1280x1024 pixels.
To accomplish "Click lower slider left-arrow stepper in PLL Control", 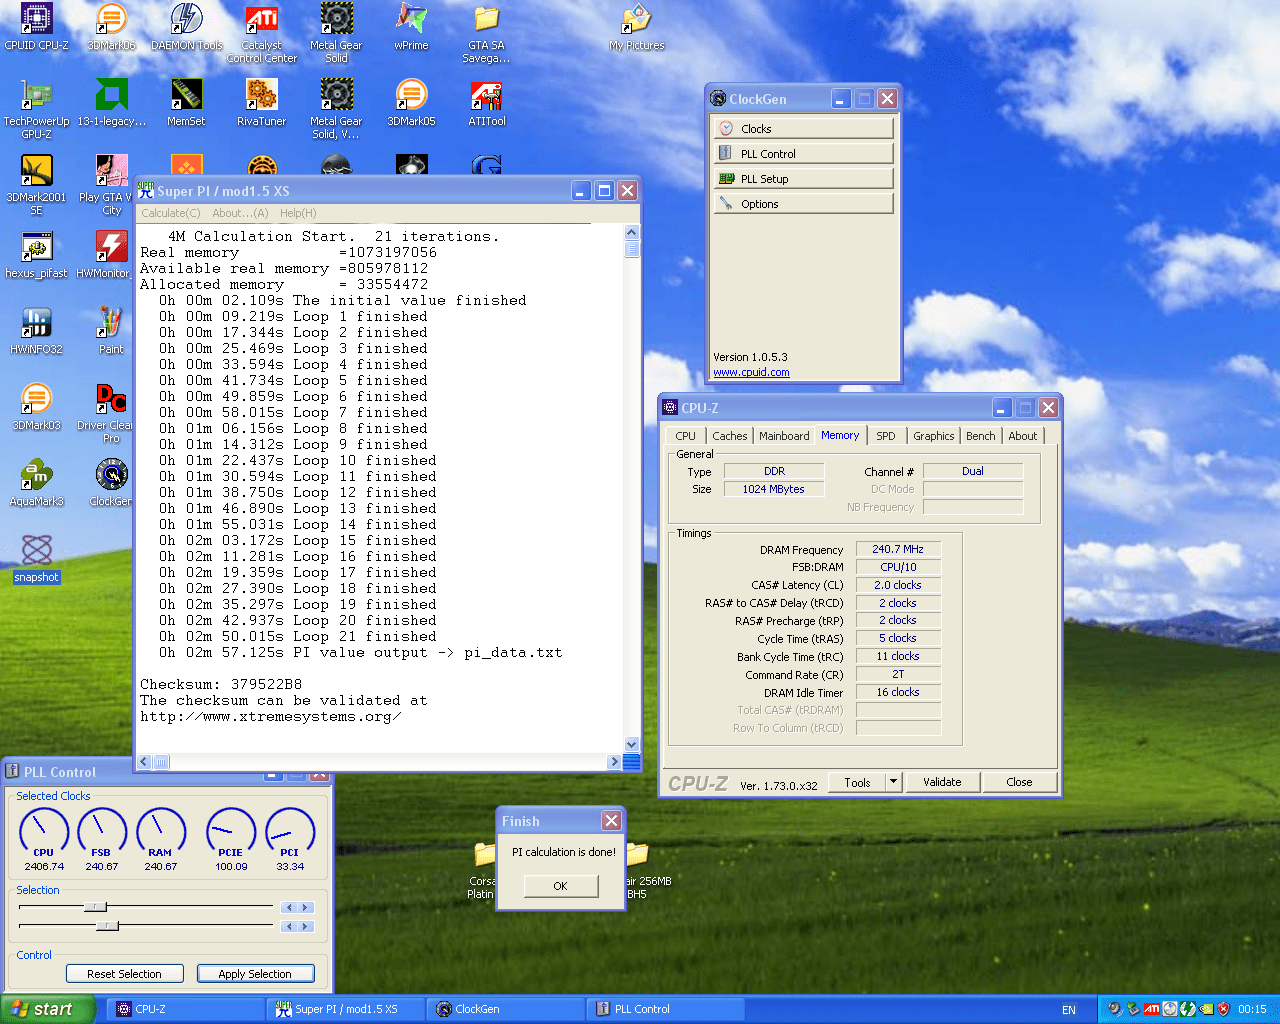I will pyautogui.click(x=289, y=927).
